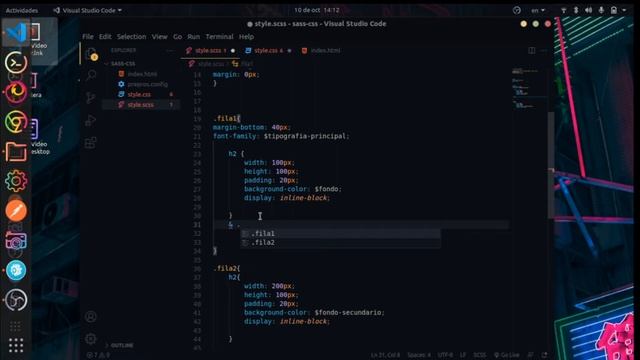Viewport: 640px width, 360px height.
Task: Click the Run menu
Action: 193,37
